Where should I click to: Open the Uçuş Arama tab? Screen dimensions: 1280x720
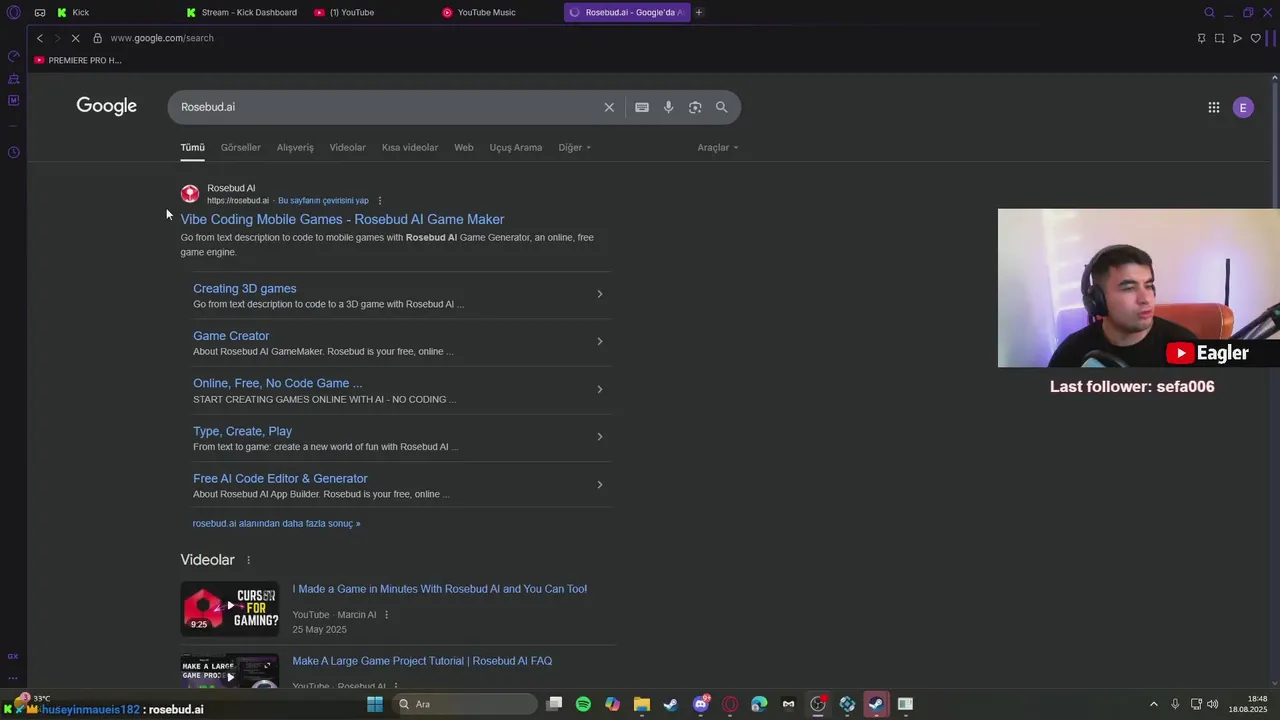coord(515,147)
